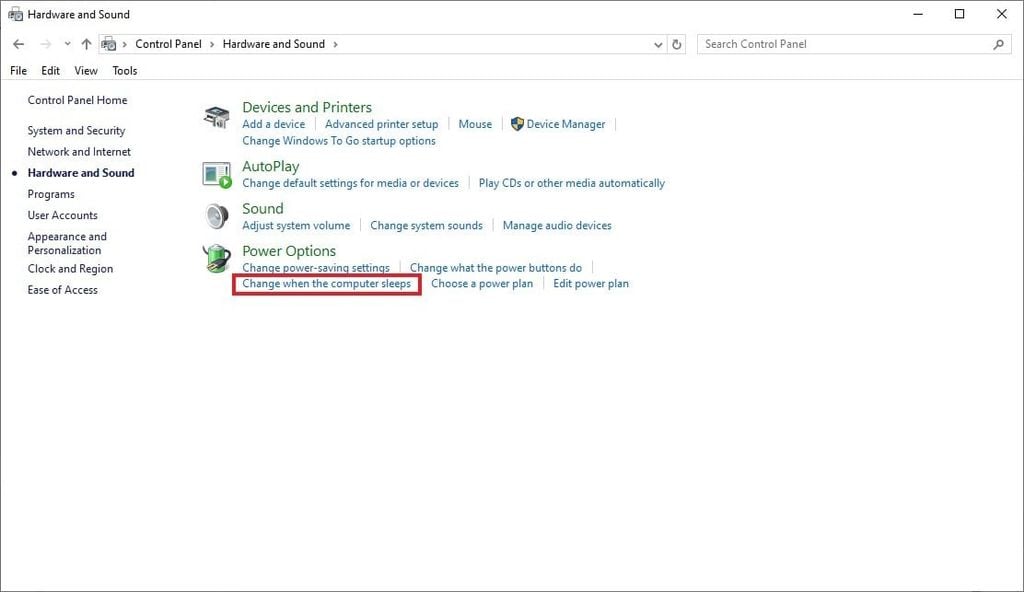Click the search magnifier icon
The height and width of the screenshot is (592, 1024).
pyautogui.click(x=998, y=44)
